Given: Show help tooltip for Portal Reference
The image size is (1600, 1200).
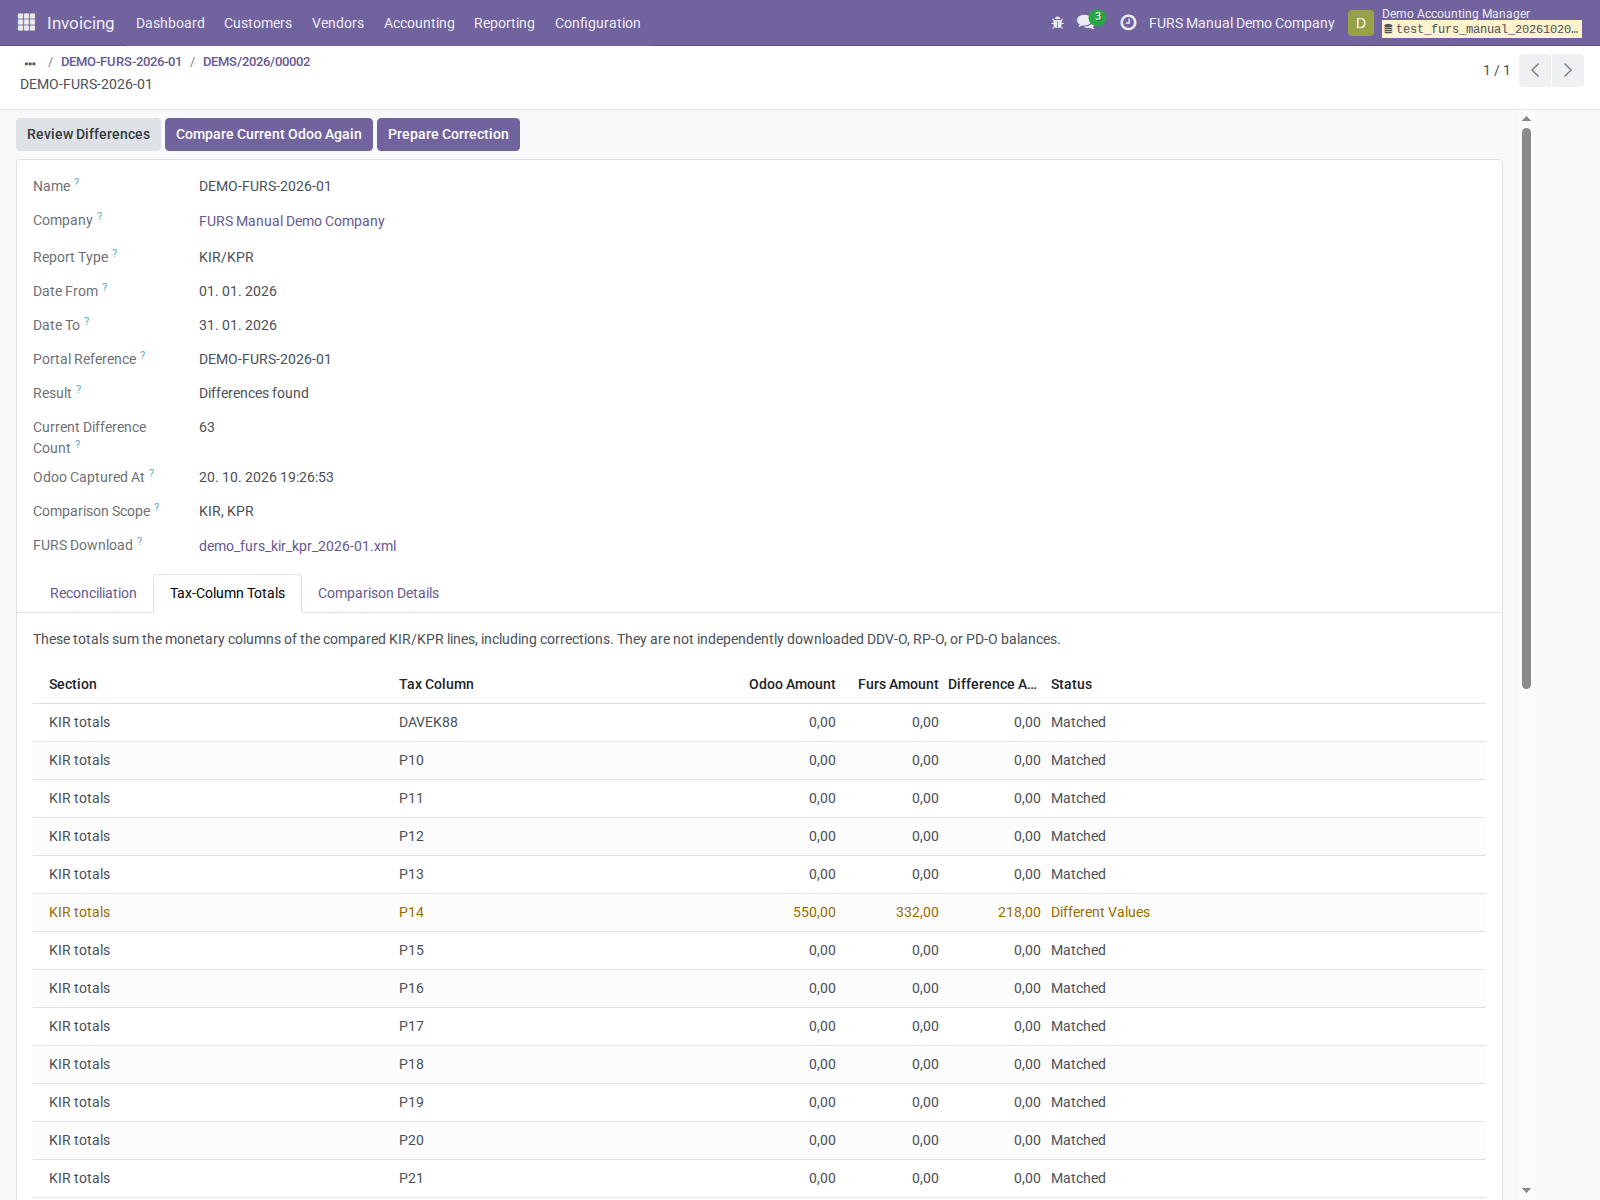Looking at the screenshot, I should 143,355.
